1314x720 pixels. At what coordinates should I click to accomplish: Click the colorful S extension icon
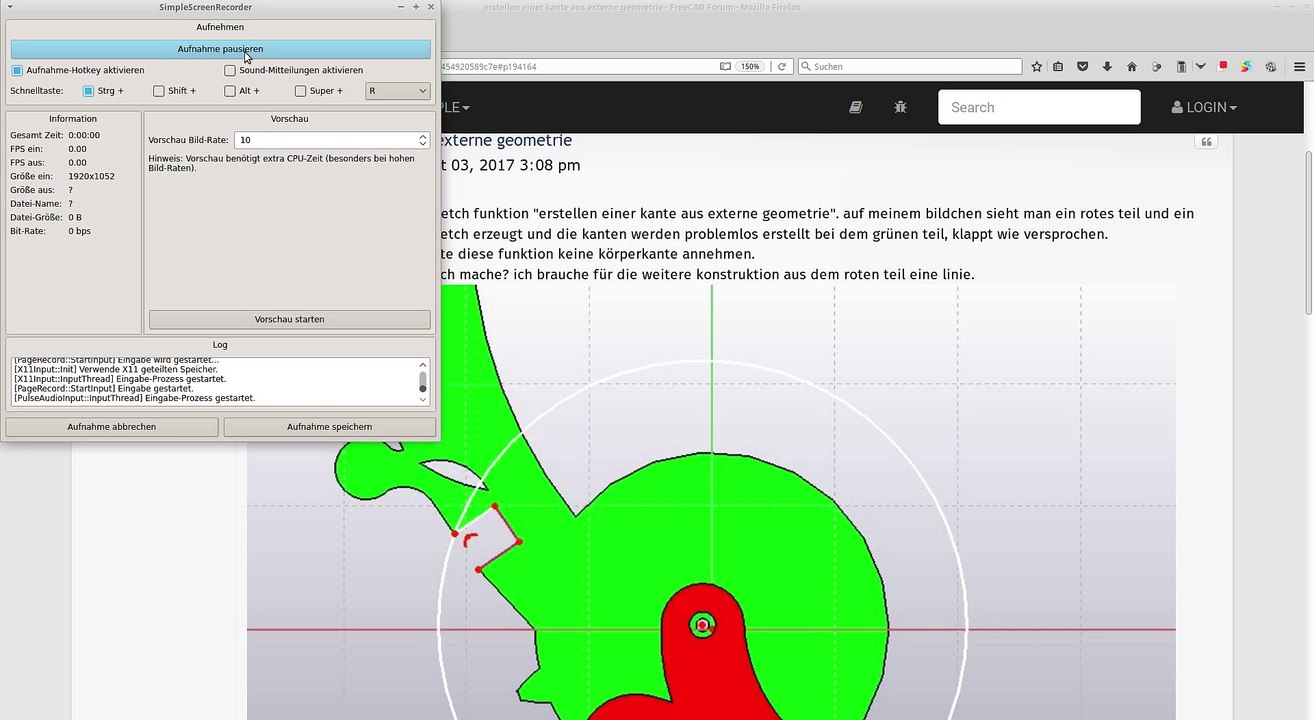point(1246,67)
